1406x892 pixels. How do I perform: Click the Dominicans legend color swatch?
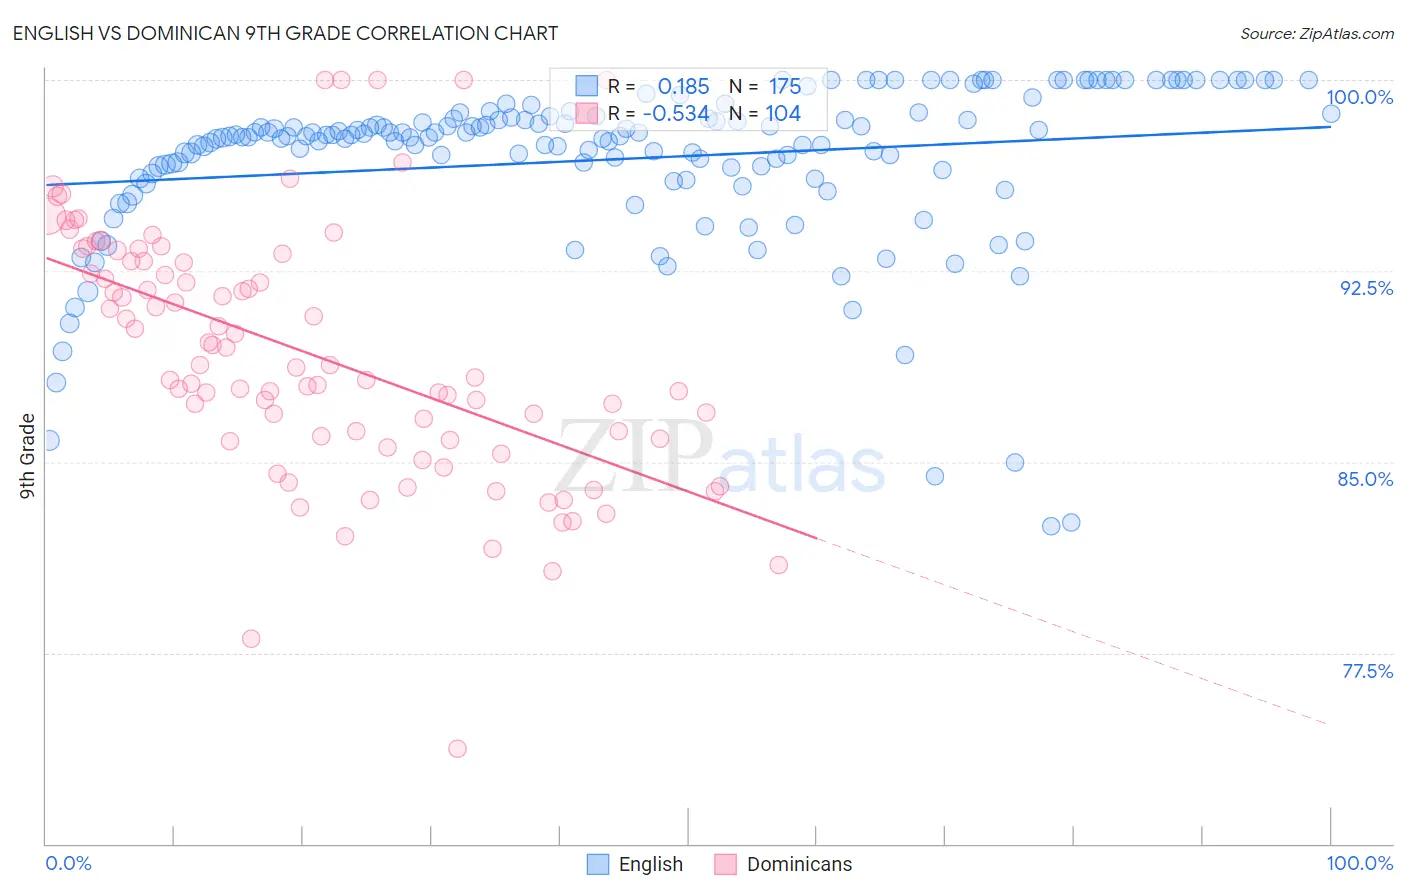pyautogui.click(x=725, y=864)
